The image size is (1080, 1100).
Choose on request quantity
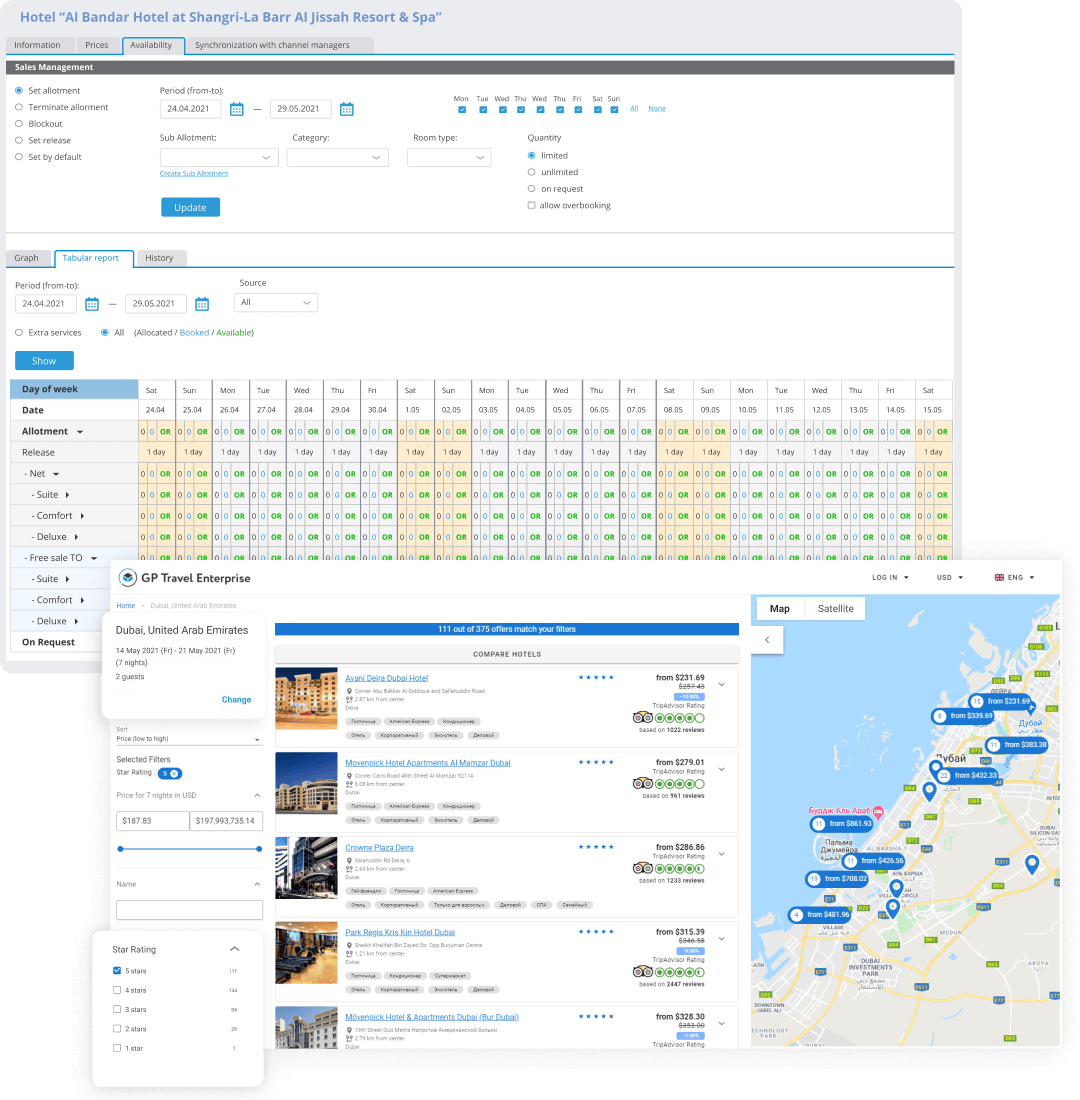[x=531, y=189]
